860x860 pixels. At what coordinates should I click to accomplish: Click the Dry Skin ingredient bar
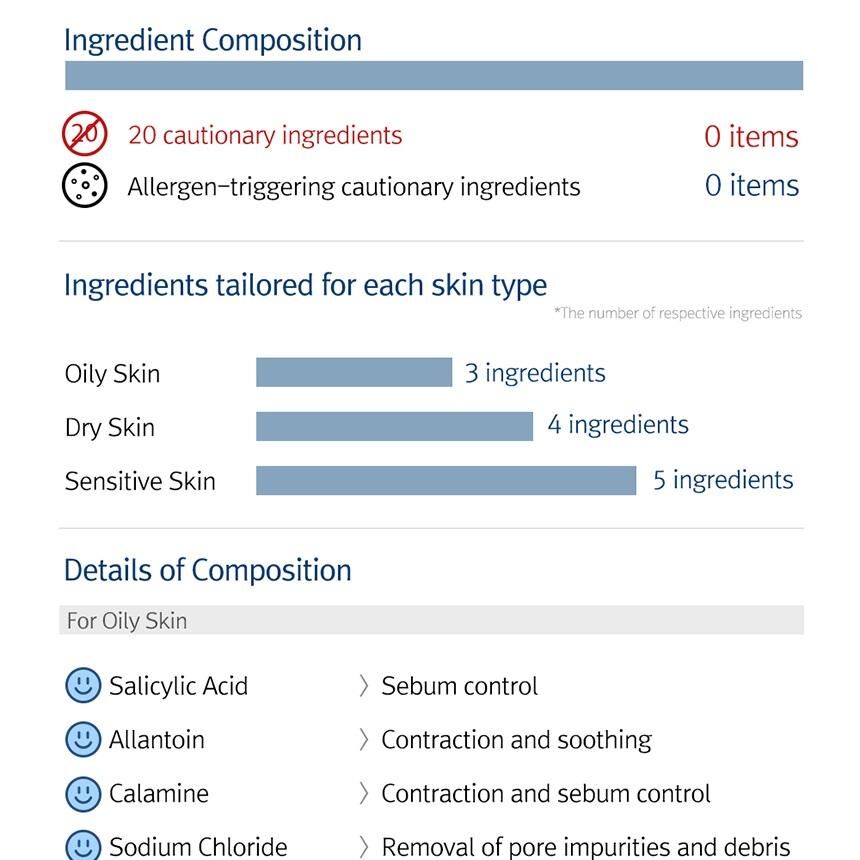pyautogui.click(x=394, y=426)
